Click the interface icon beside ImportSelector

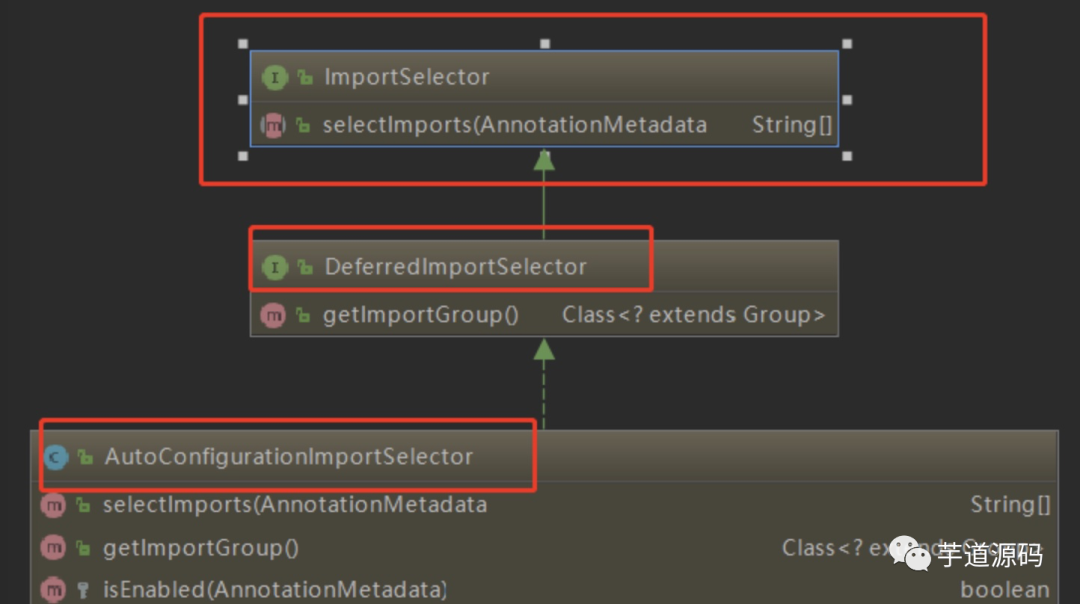(274, 77)
